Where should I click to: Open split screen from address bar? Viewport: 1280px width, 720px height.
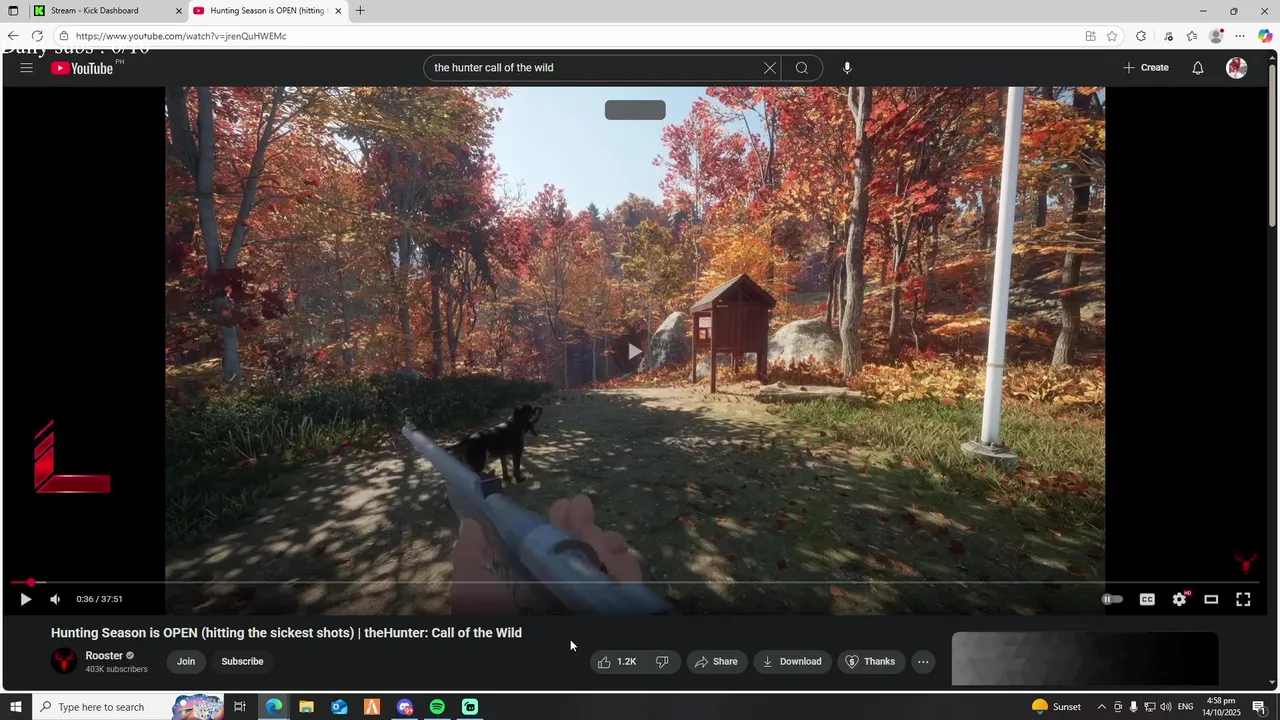tap(1090, 36)
